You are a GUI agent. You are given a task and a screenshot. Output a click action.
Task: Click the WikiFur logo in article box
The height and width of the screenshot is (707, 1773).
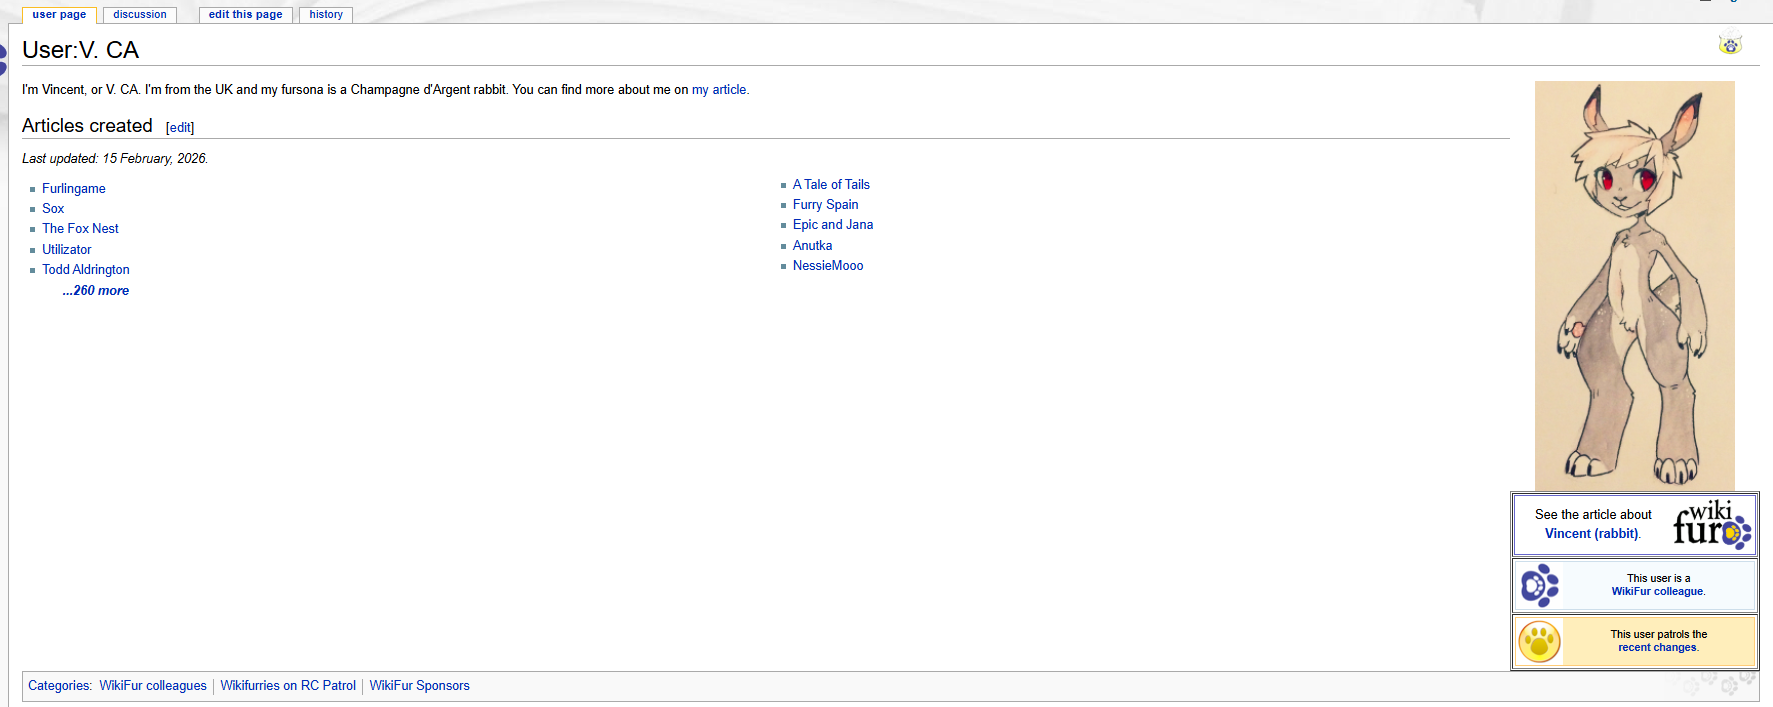tap(1712, 524)
